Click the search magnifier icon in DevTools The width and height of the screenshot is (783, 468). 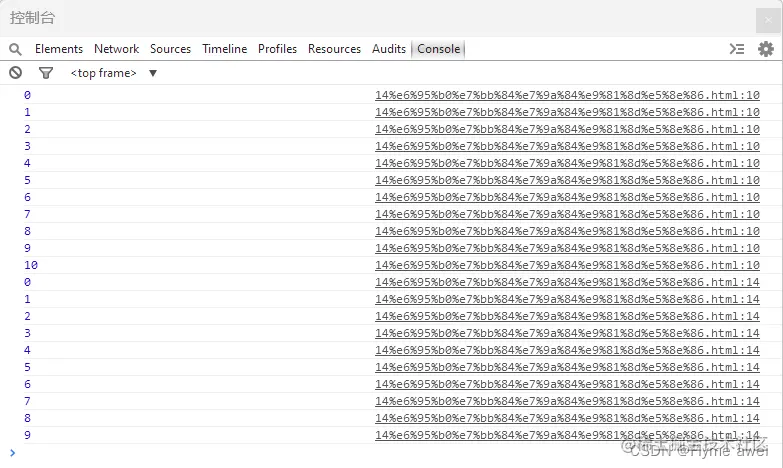15,49
